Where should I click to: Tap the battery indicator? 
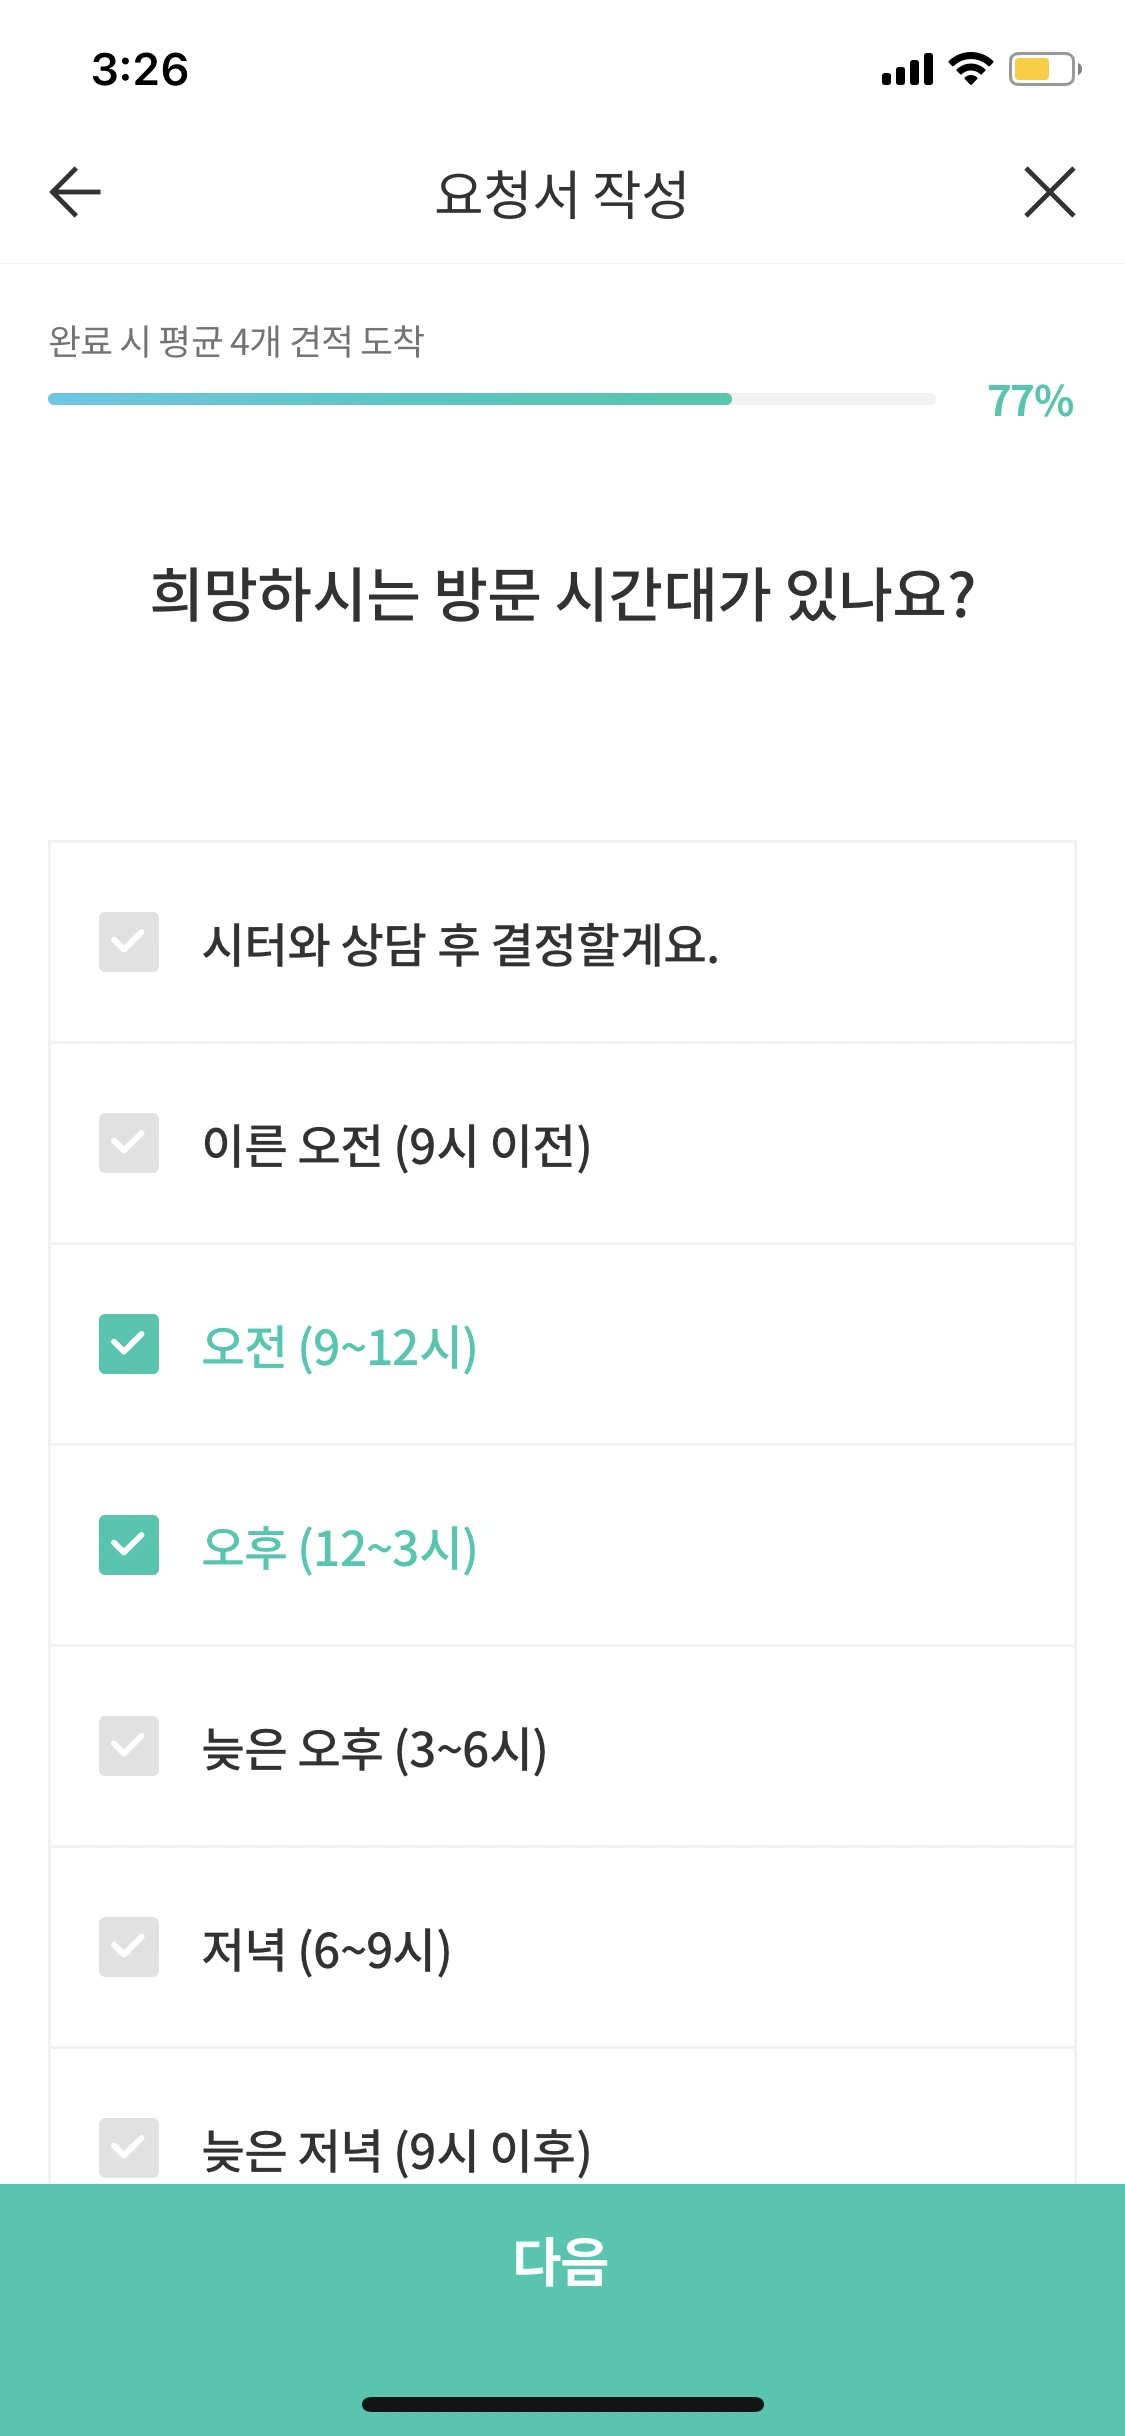1040,68
